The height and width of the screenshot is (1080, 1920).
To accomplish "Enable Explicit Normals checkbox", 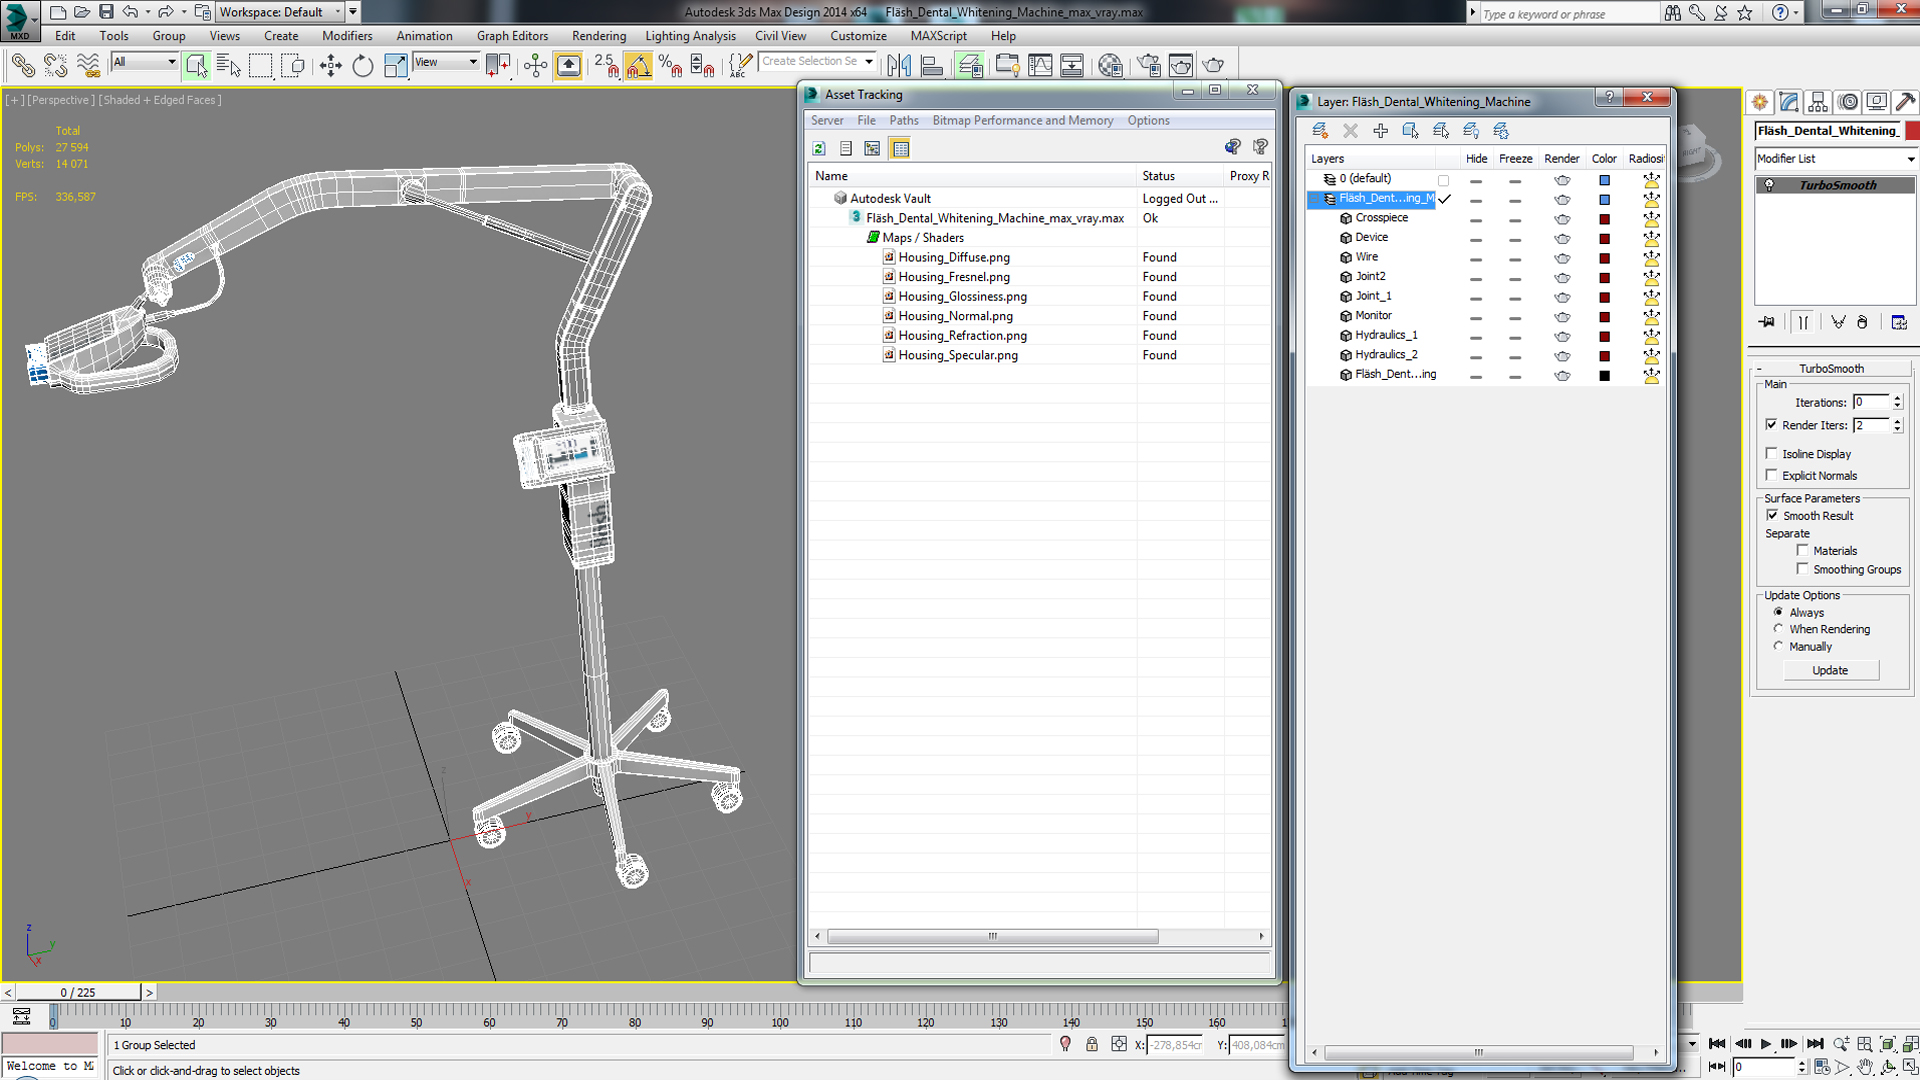I will pyautogui.click(x=1771, y=475).
